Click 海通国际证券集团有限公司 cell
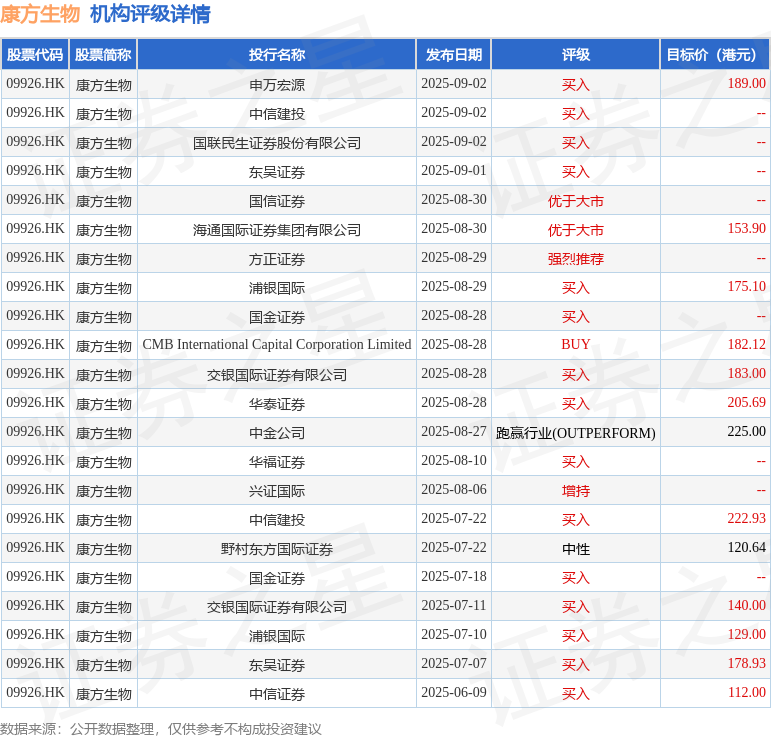The height and width of the screenshot is (738, 771). pos(277,230)
